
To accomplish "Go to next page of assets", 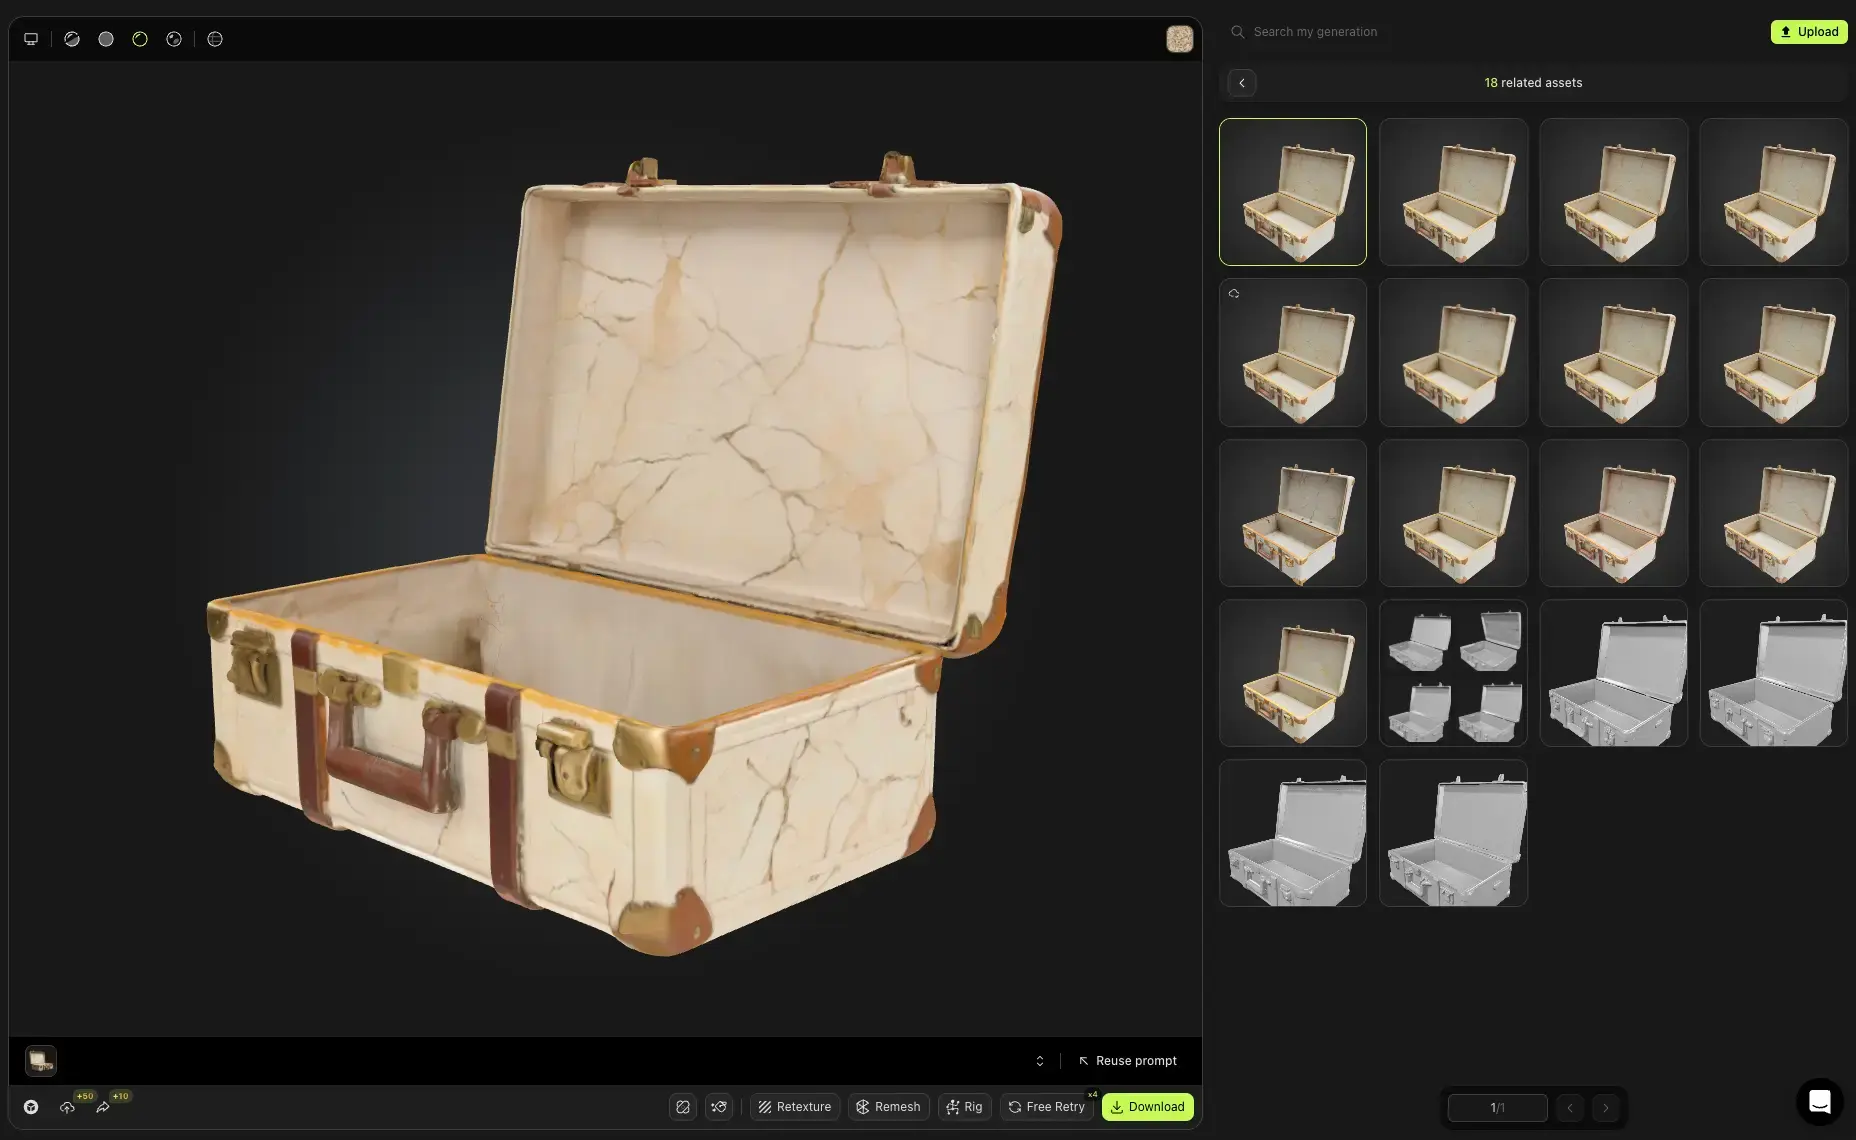I will click(x=1606, y=1108).
